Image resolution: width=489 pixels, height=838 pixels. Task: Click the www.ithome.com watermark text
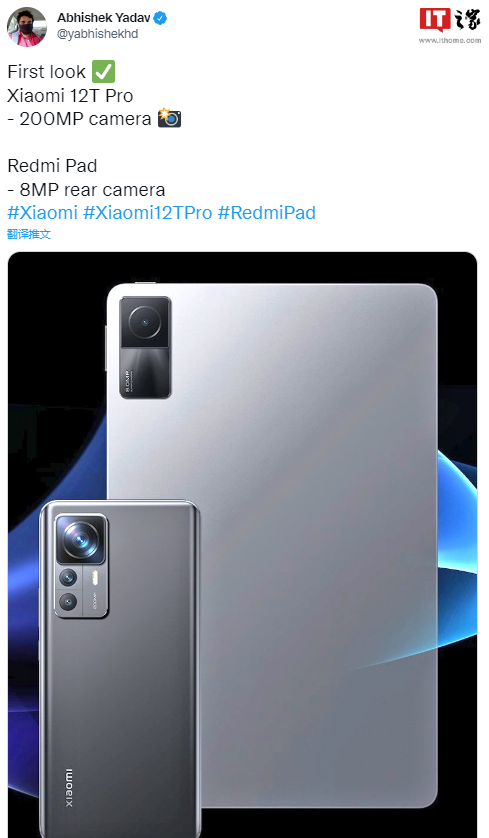450,40
